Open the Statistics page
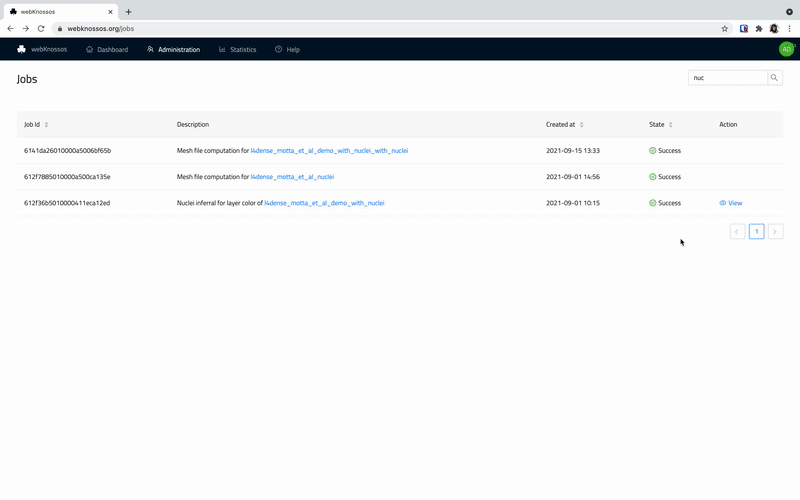This screenshot has height=500, width=800. click(237, 49)
